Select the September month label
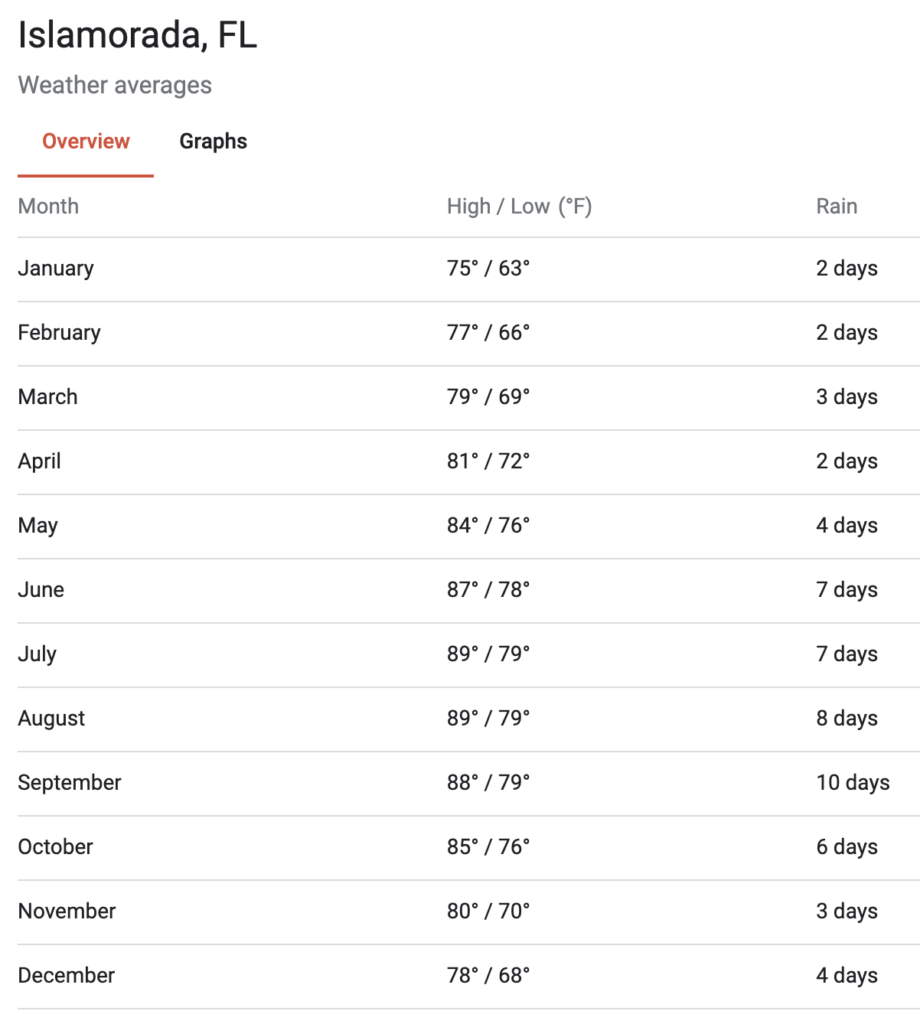Viewport: 920px width, 1024px height. 69,783
